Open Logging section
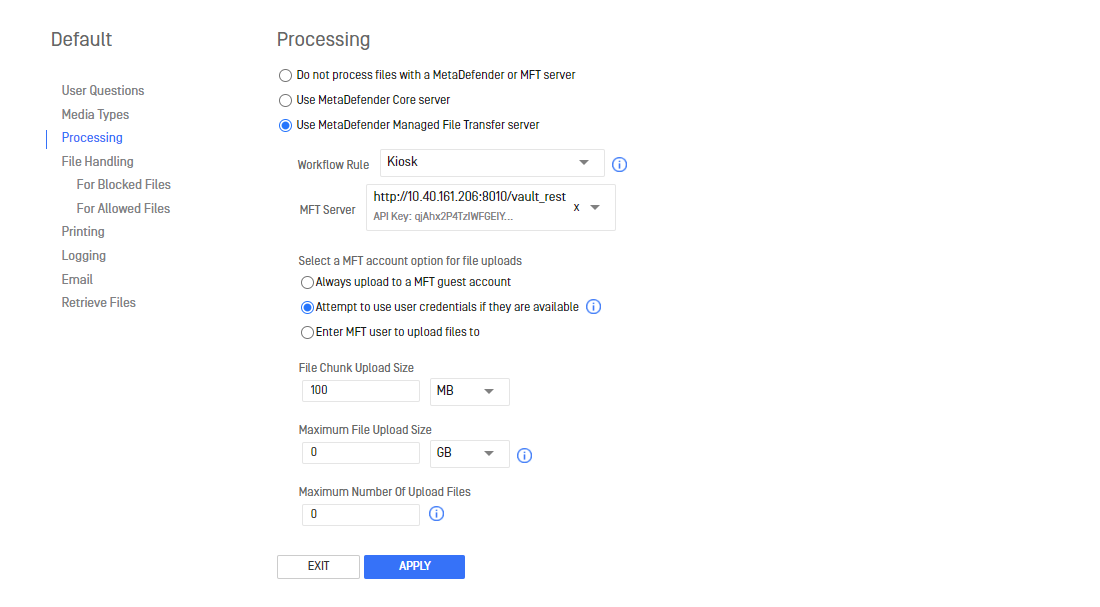This screenshot has width=1100, height=607. pos(83,255)
